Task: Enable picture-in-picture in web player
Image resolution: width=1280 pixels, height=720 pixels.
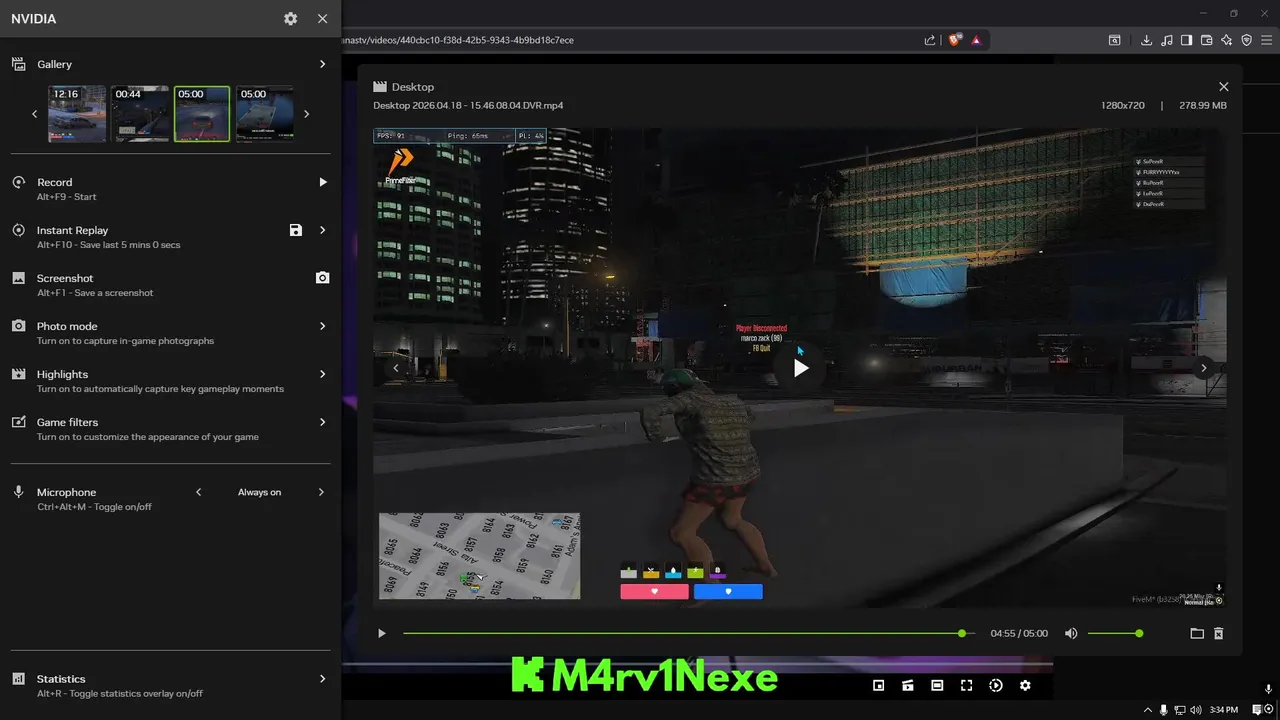Action: click(879, 685)
